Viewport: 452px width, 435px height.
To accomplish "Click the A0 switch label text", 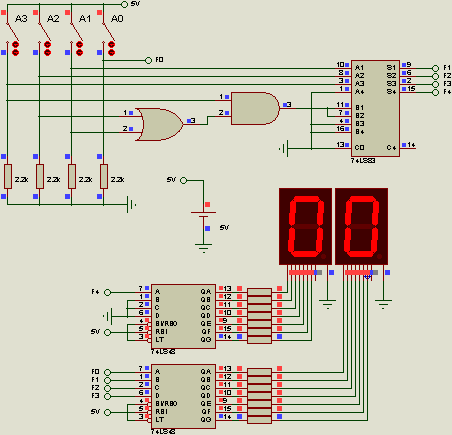I will pos(117,19).
